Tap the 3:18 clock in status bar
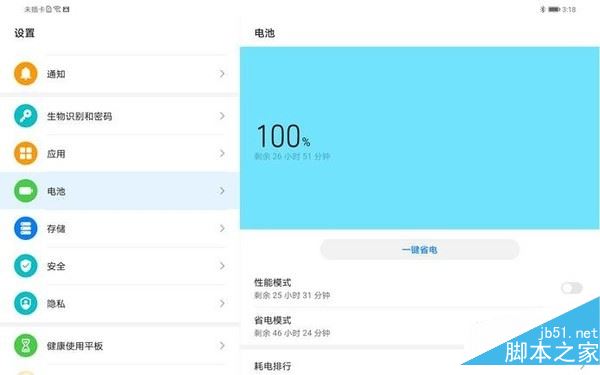The width and height of the screenshot is (600, 375). coord(569,9)
